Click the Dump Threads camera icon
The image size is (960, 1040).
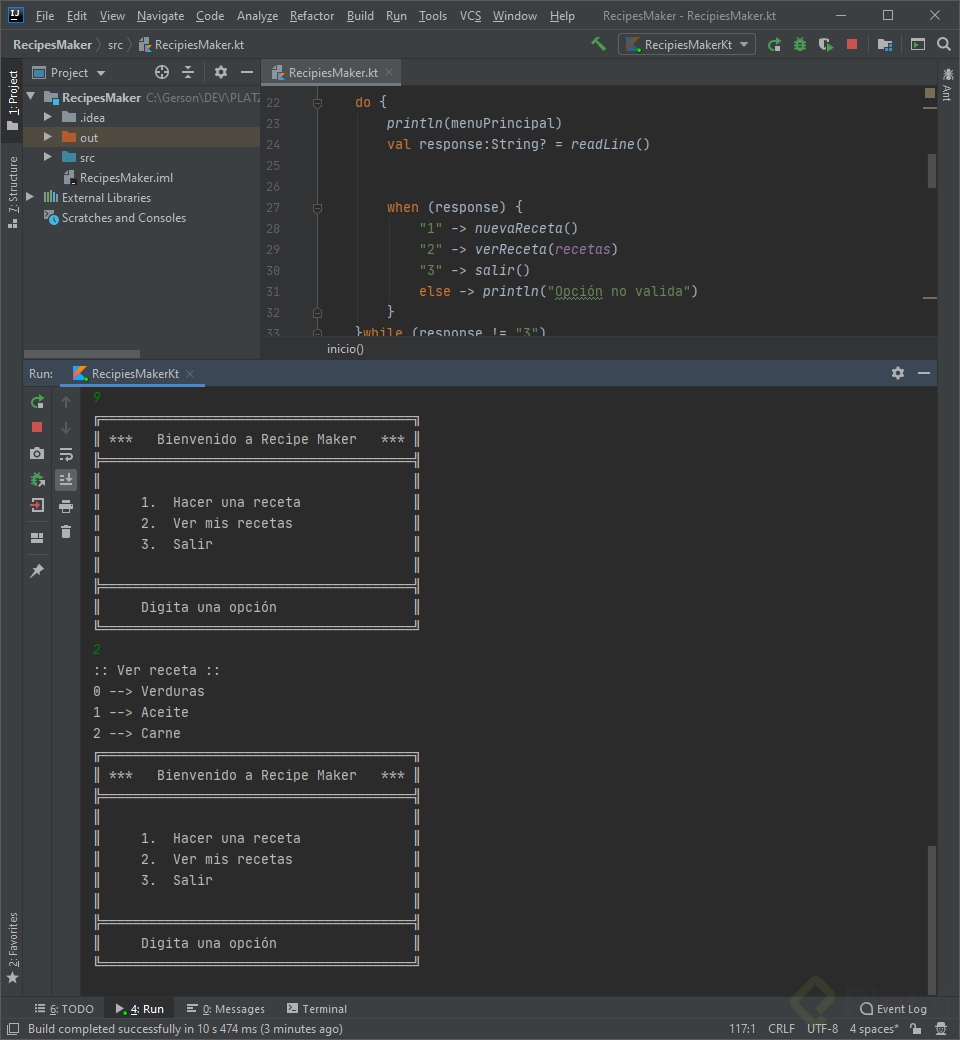37,453
